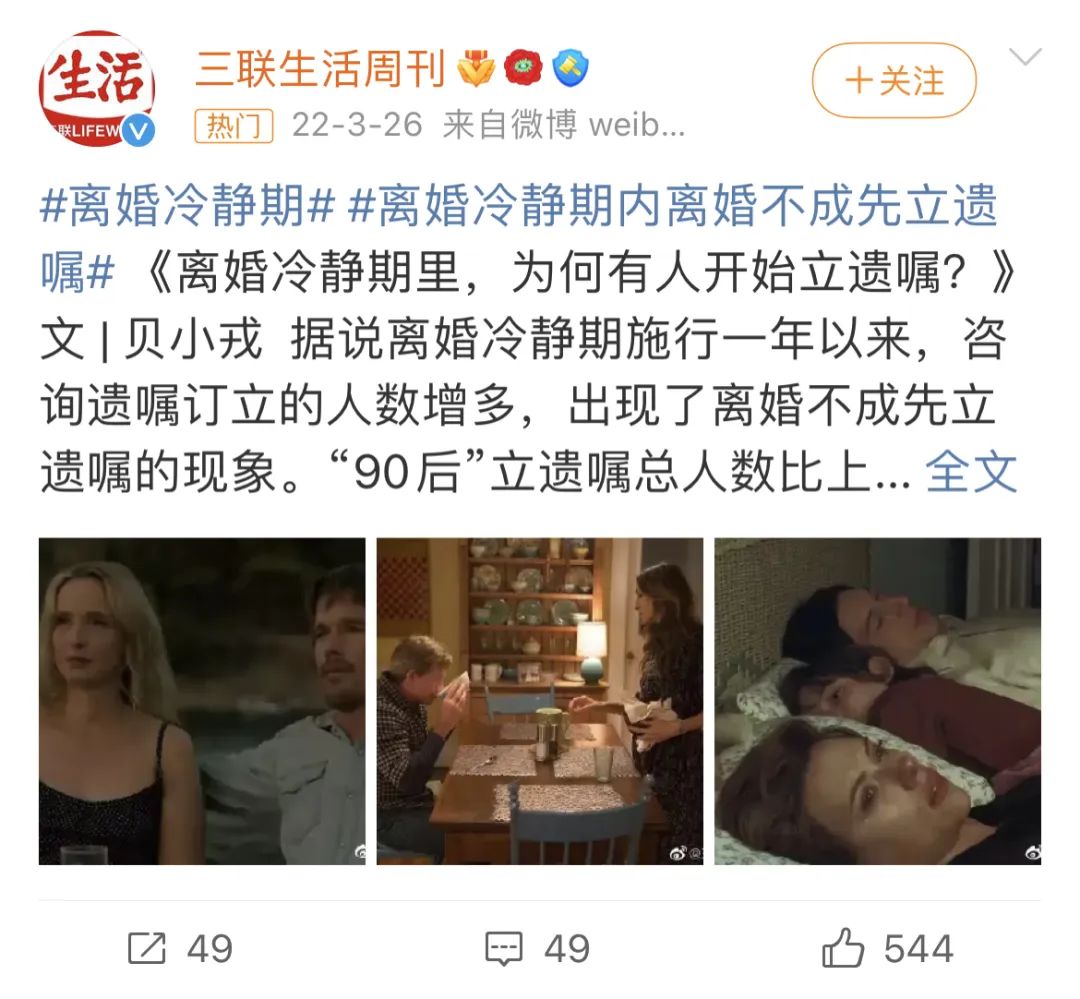Tap the 来自微博 weib... source text
This screenshot has width=1080, height=999.
pos(563,125)
